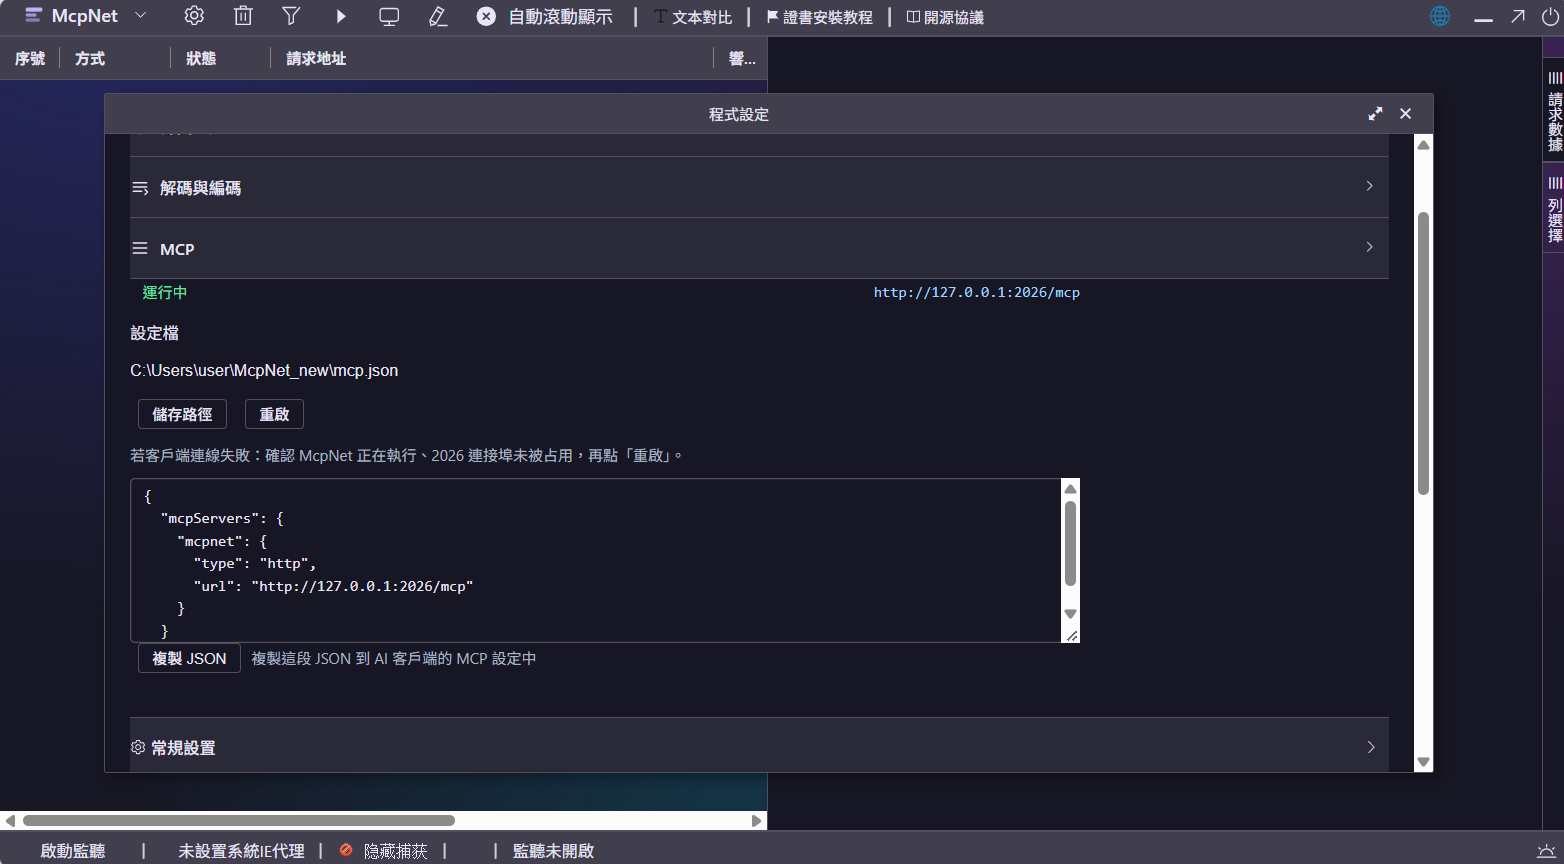Click the monitor screen icon
1564x864 pixels.
coord(389,16)
